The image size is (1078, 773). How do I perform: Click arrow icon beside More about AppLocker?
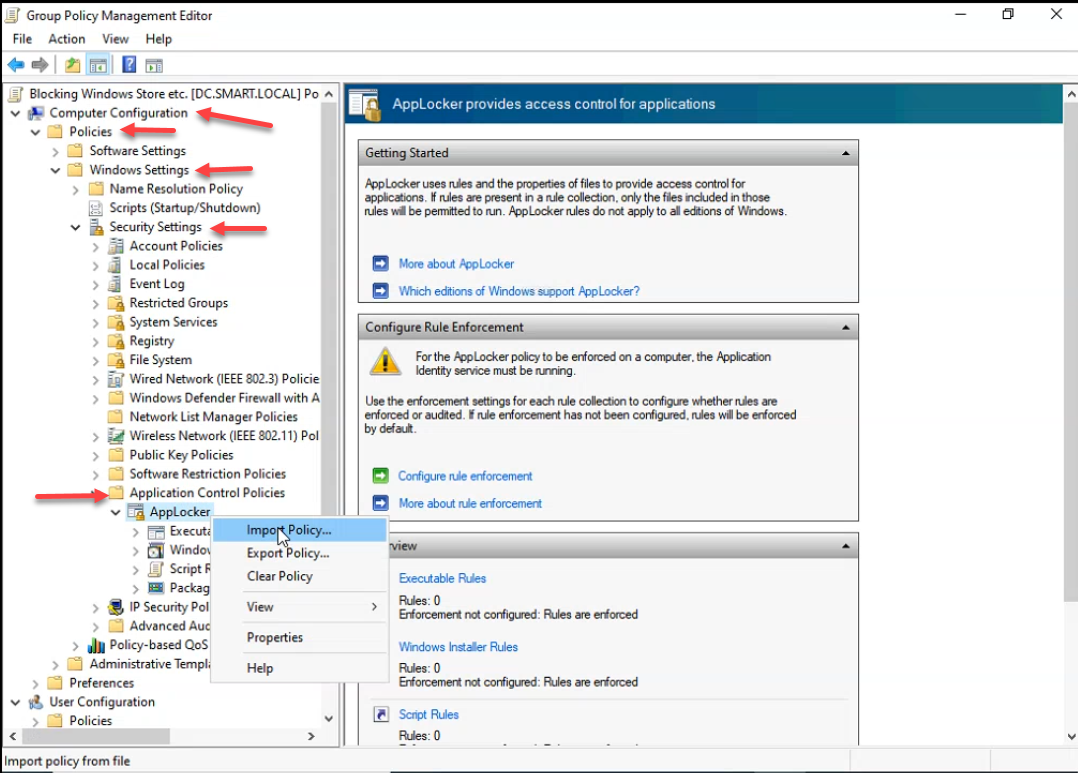tap(380, 263)
